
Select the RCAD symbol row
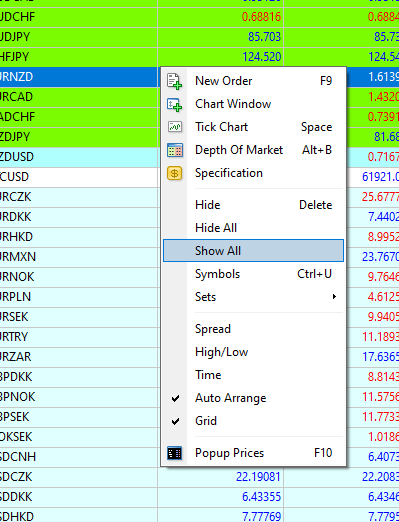tap(80, 97)
